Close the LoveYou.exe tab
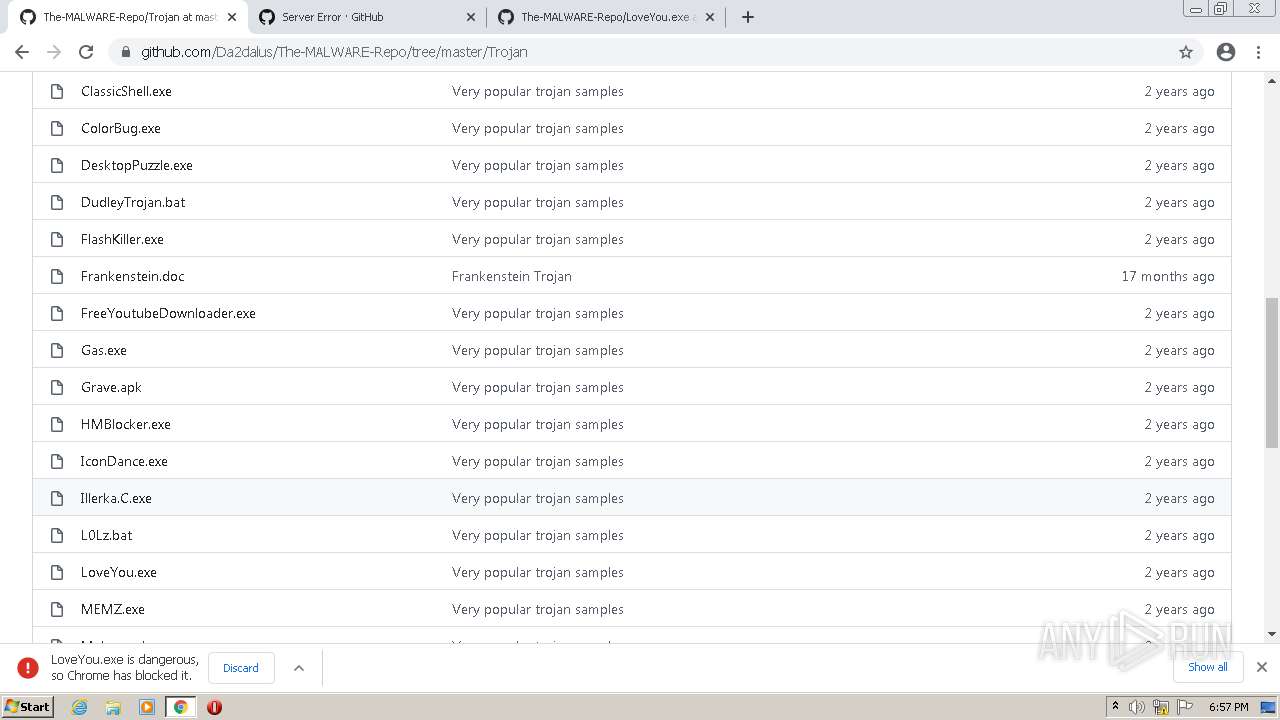This screenshot has height=720, width=1280. tap(710, 17)
